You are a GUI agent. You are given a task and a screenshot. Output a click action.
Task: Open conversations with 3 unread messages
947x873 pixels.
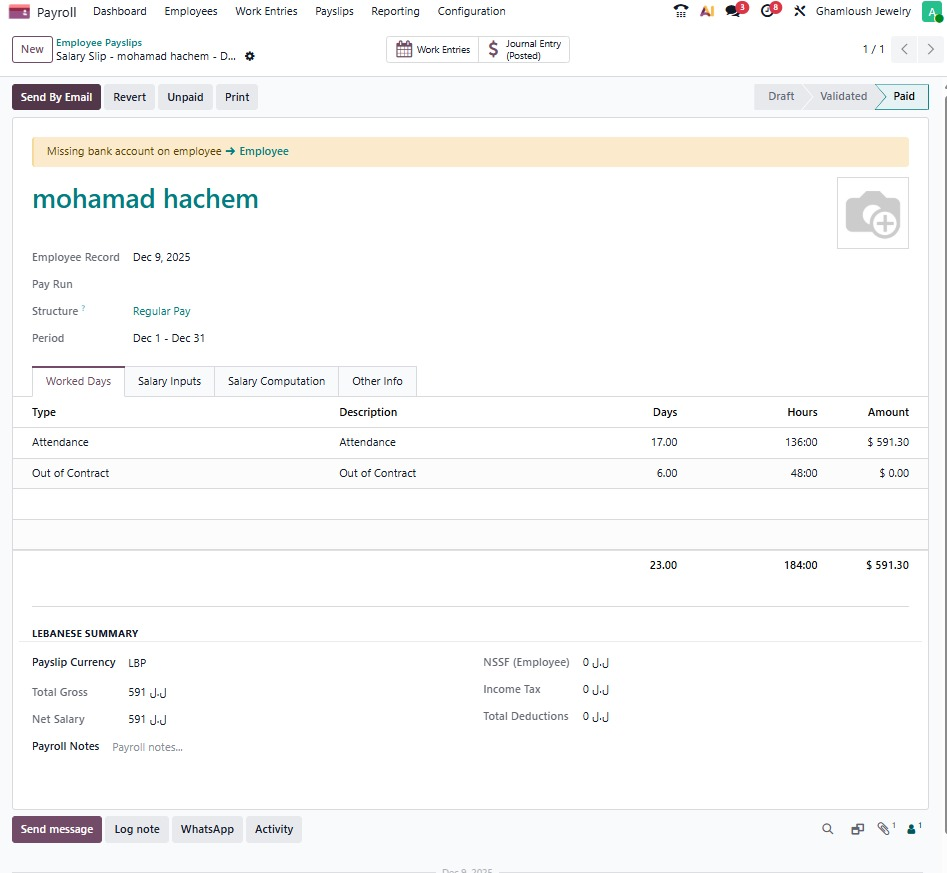pos(734,12)
